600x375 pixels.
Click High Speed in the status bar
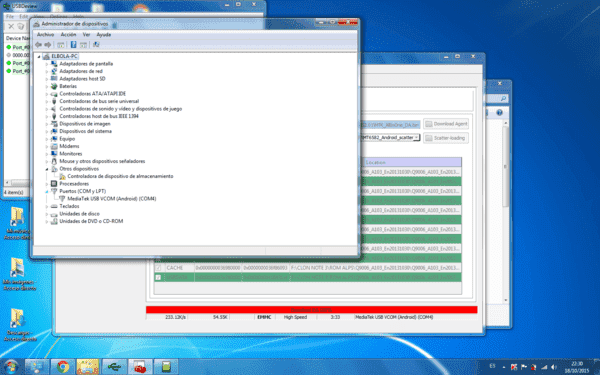tap(295, 317)
